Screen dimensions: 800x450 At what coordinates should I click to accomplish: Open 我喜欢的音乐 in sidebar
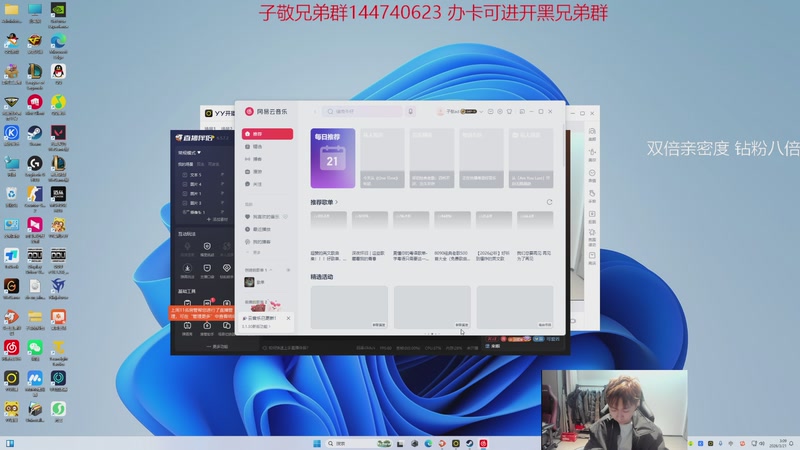(262, 217)
